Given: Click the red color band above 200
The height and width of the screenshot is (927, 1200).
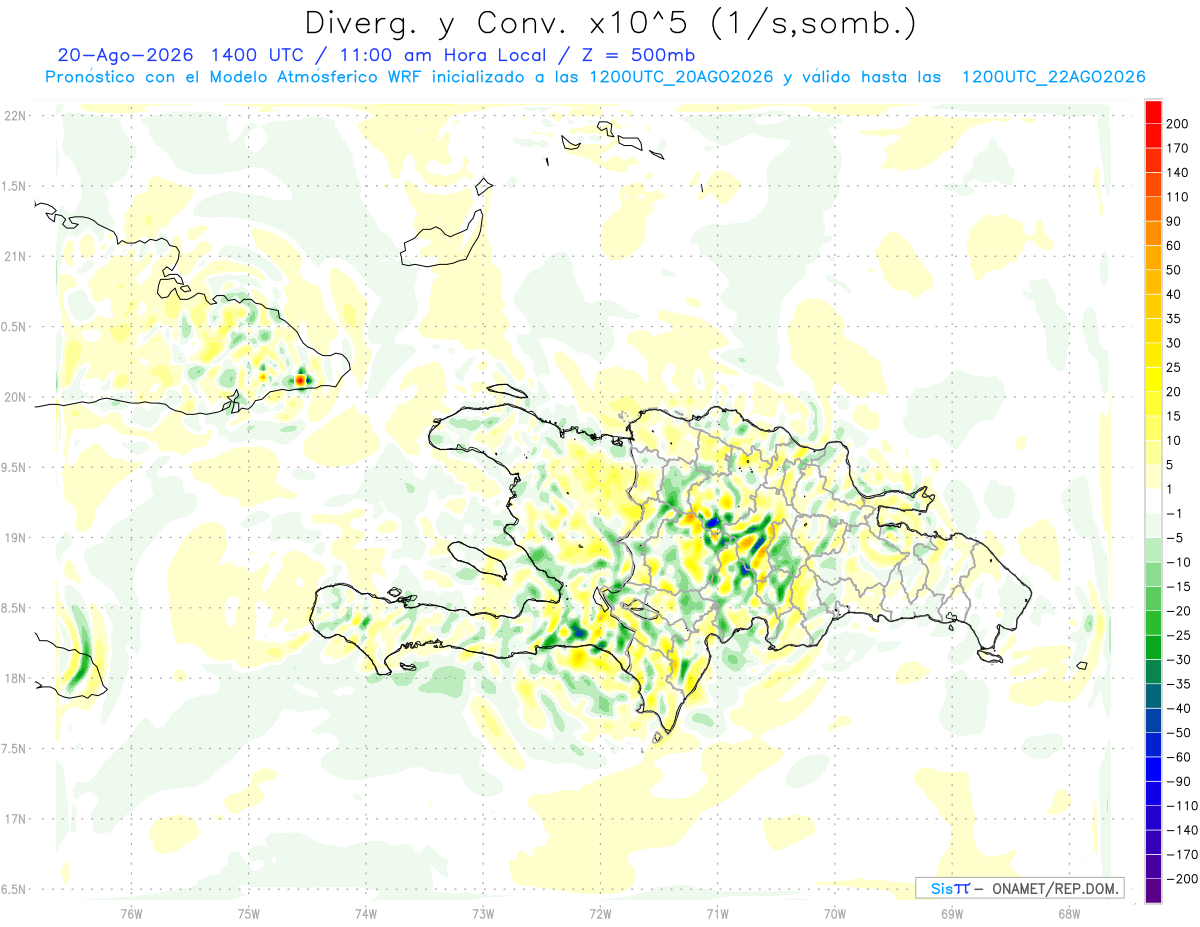Looking at the screenshot, I should (1154, 112).
